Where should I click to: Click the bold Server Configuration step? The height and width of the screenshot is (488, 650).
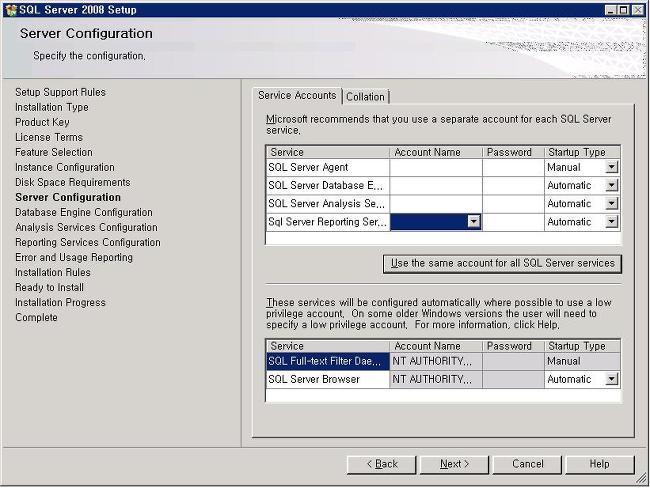coord(68,197)
